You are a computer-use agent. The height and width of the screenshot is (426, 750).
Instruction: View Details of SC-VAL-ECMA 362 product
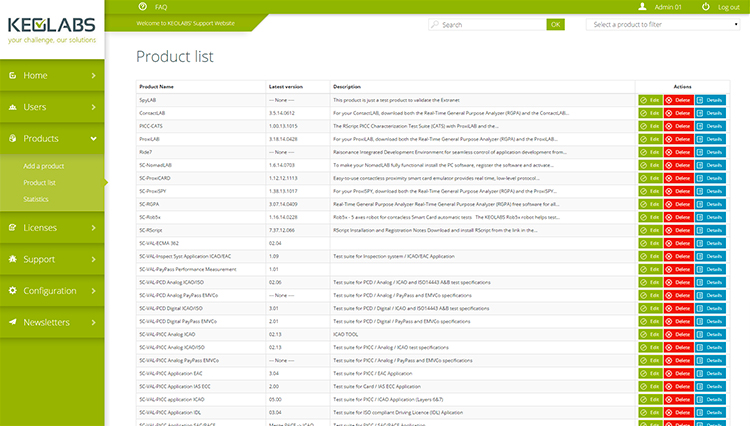710,243
